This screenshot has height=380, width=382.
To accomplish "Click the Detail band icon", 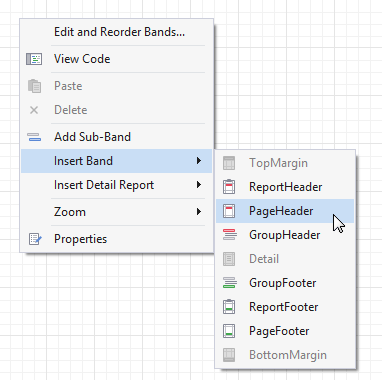I will click(229, 259).
